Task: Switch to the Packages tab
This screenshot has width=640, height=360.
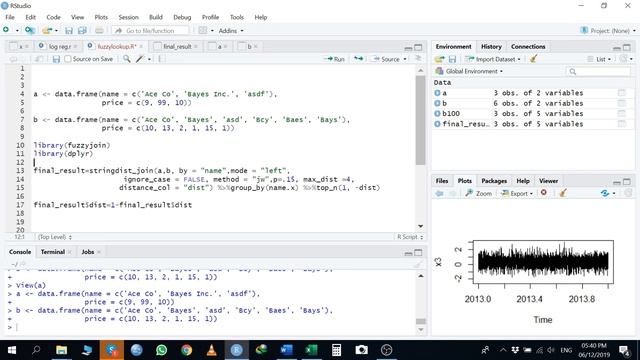Action: pyautogui.click(x=494, y=181)
